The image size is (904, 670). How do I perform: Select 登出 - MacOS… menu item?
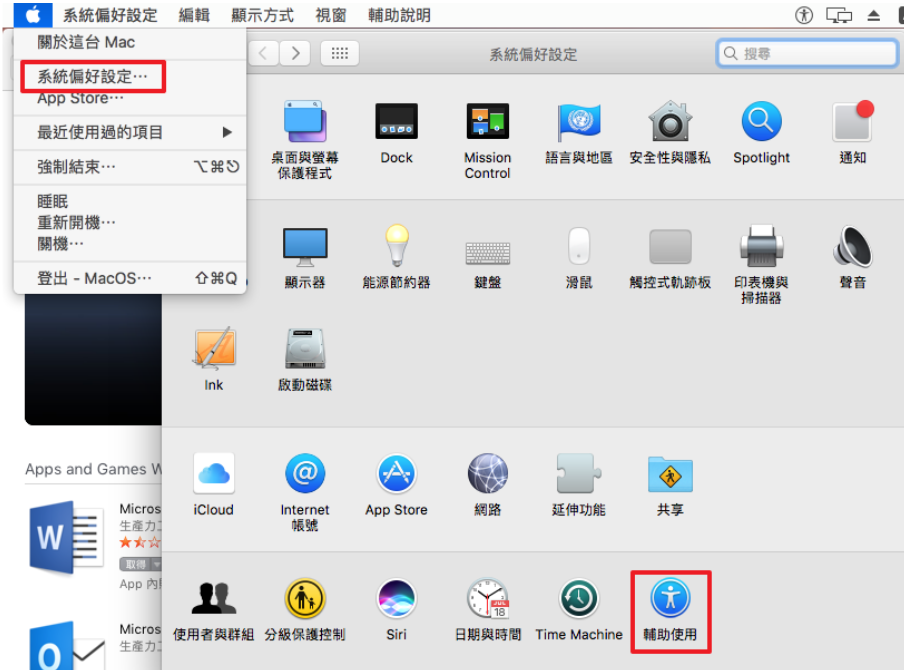[130, 278]
